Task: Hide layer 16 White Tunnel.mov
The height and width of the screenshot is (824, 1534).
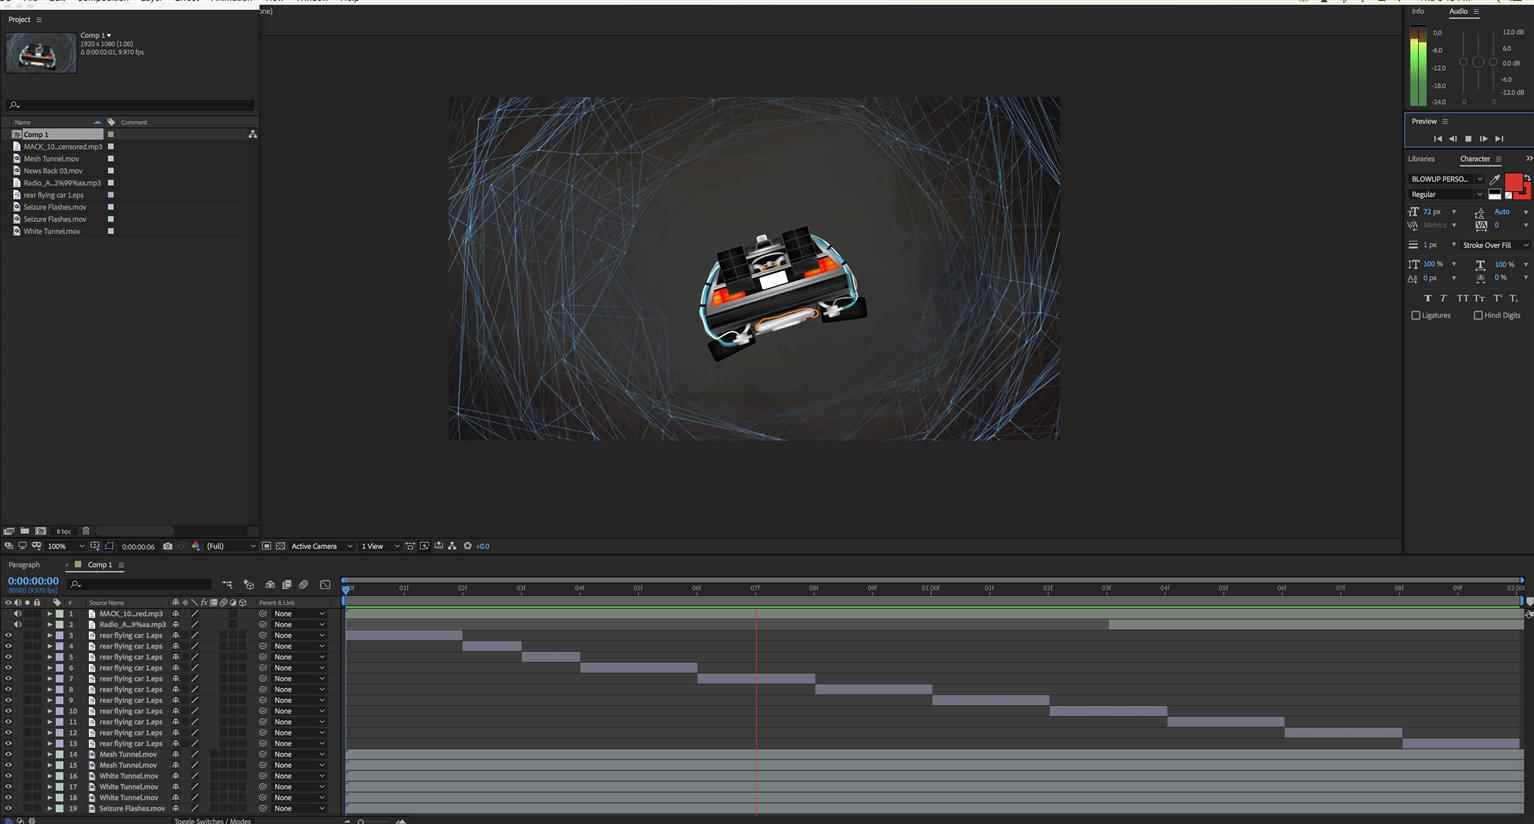Action: 8,776
